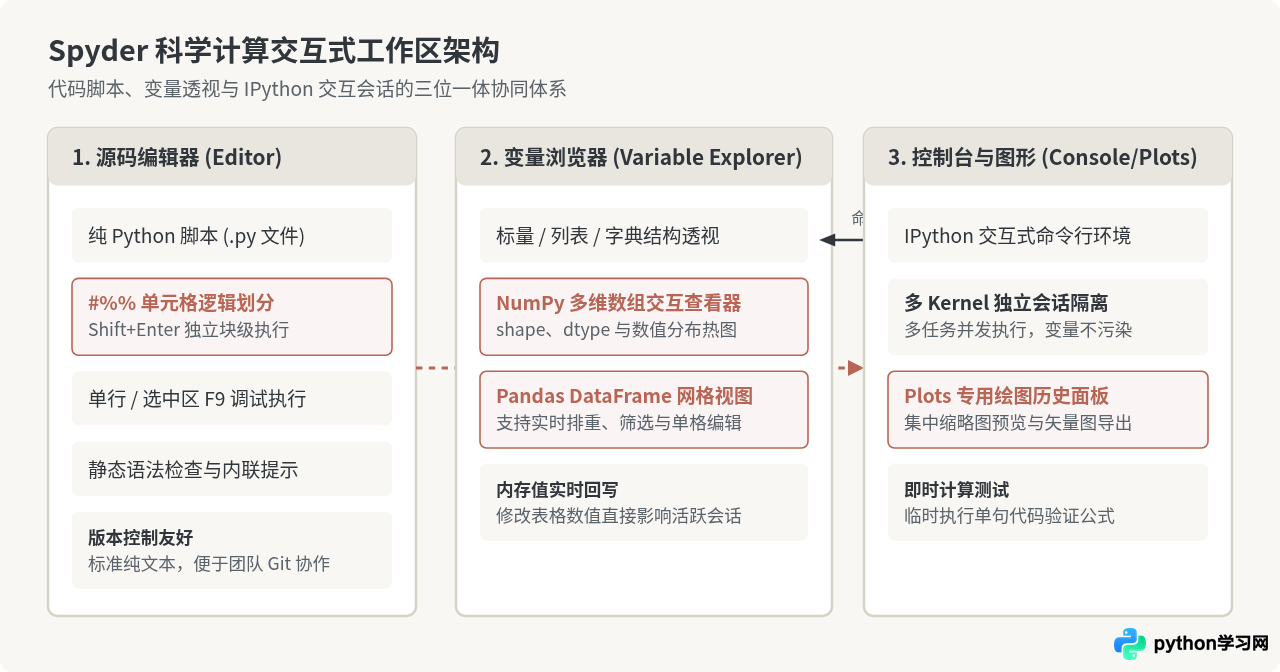Viewport: 1280px width, 672px height.
Task: Click 'Plots 专用绘图历史面板' card title
Action: click(1007, 396)
